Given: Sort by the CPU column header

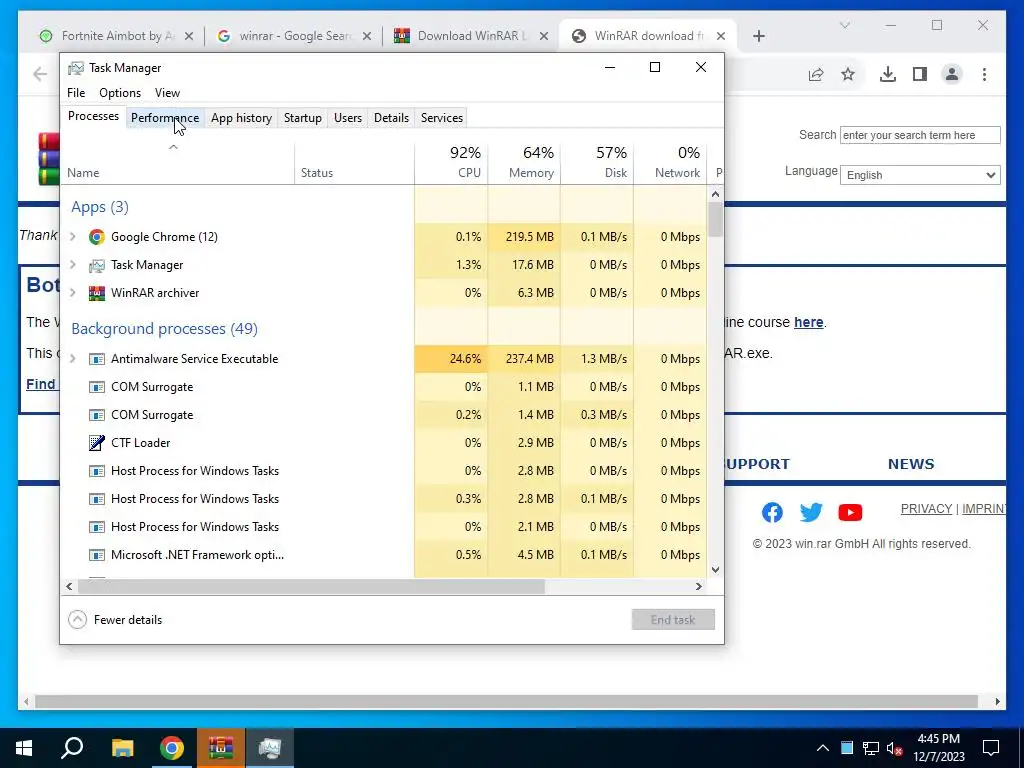Looking at the screenshot, I should click(x=451, y=161).
